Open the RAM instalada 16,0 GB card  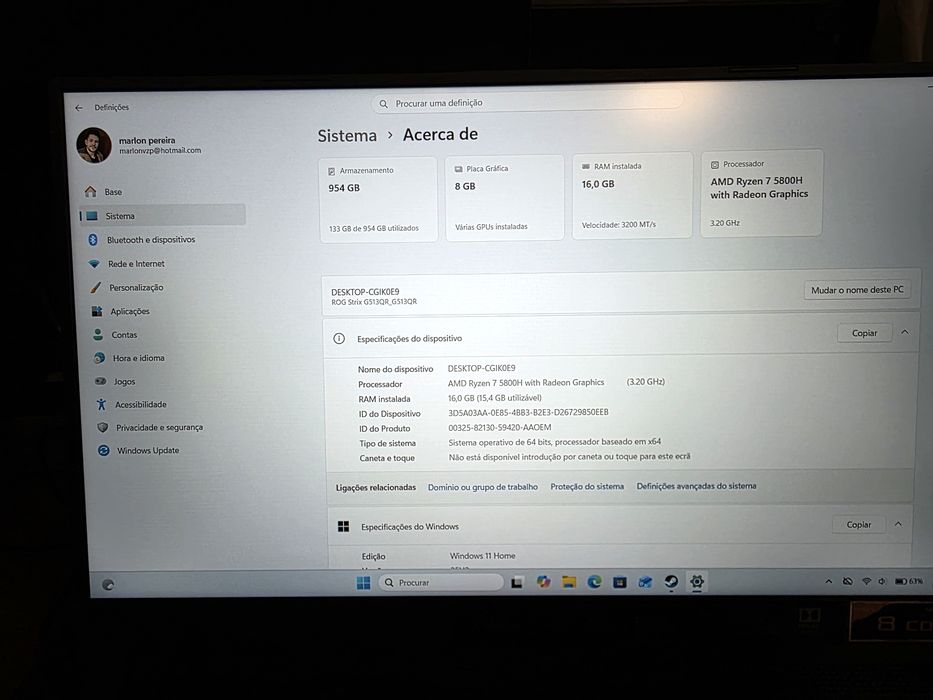click(x=632, y=195)
